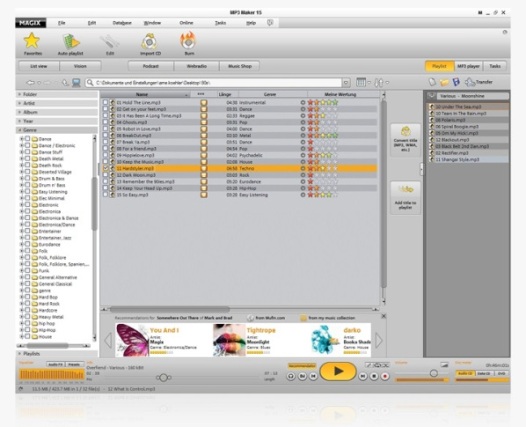Click the large play button
This screenshot has width=526, height=427.
pyautogui.click(x=338, y=371)
